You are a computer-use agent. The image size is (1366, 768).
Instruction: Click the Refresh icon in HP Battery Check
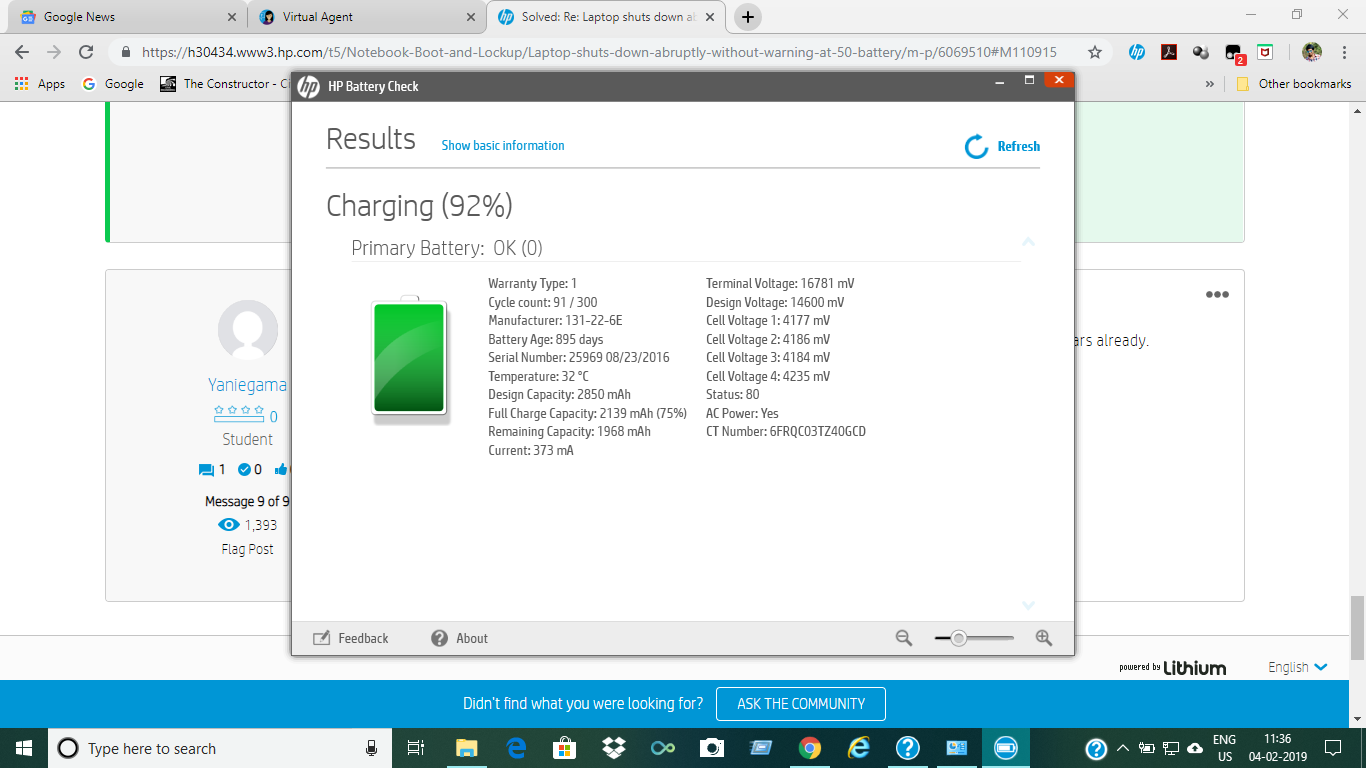976,147
